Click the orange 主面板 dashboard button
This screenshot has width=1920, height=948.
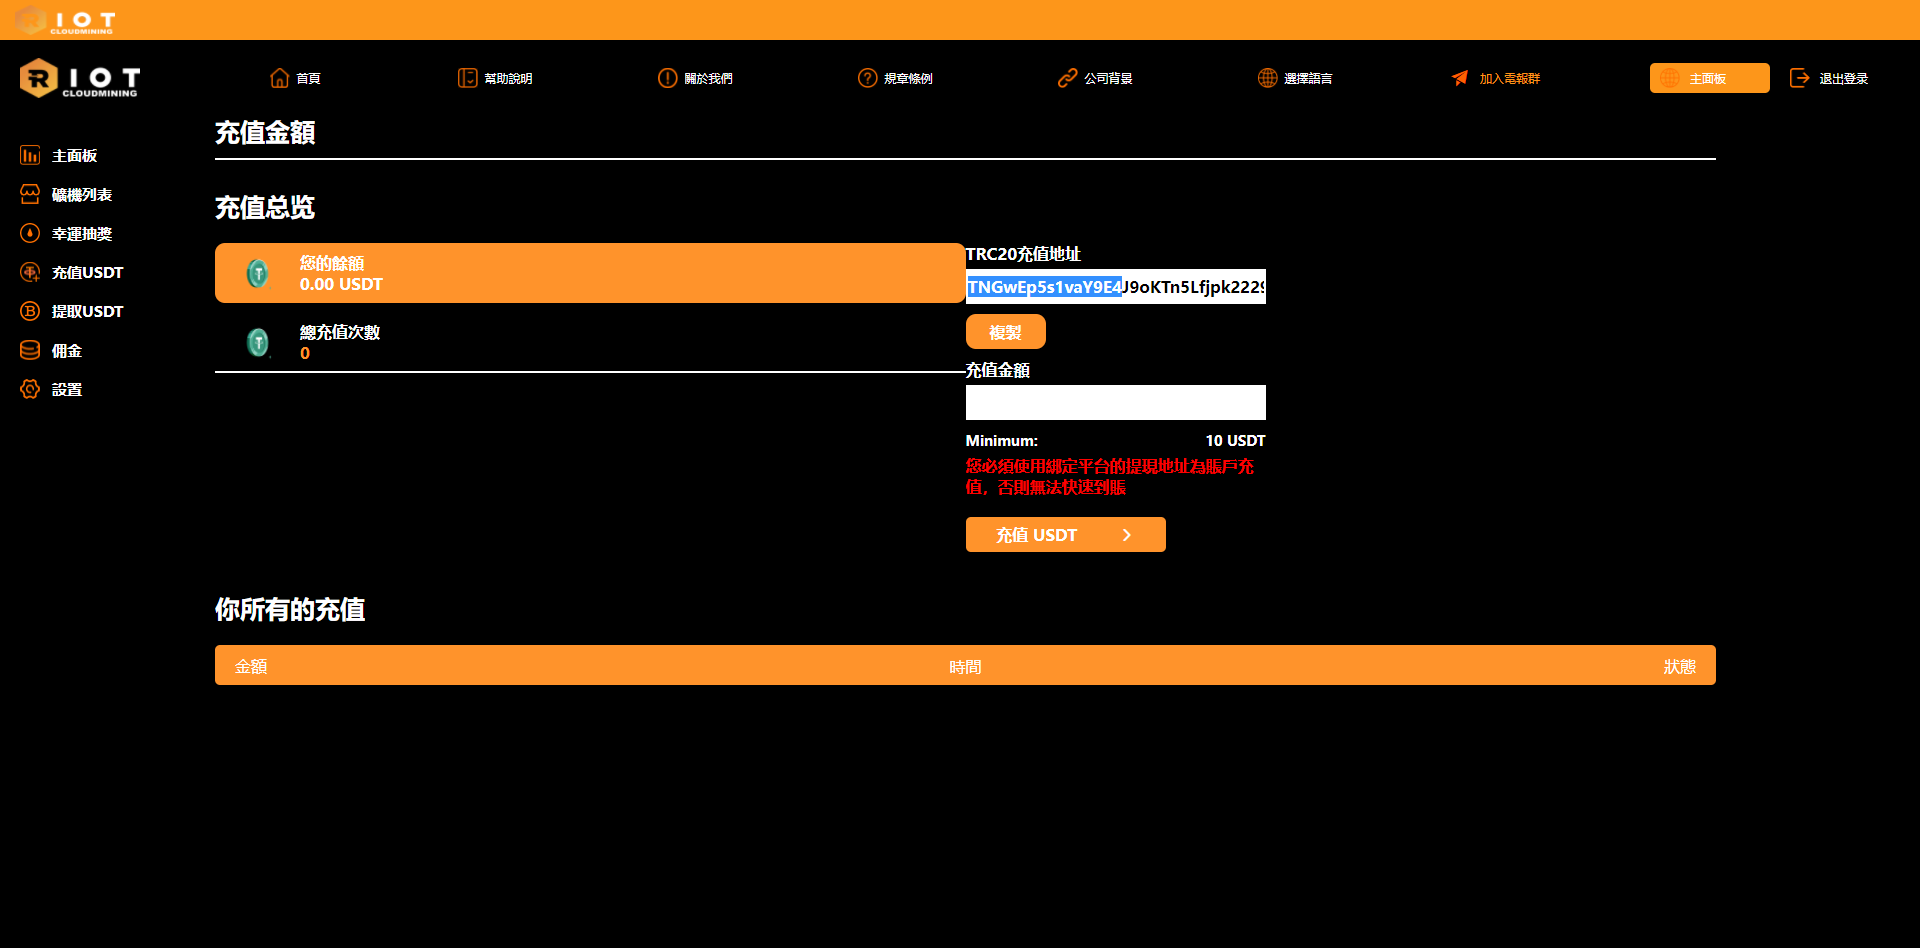(x=1710, y=78)
